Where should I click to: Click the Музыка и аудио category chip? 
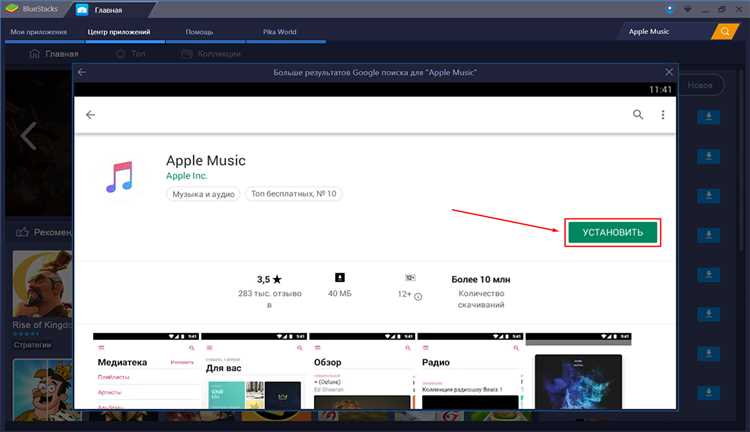(x=203, y=194)
